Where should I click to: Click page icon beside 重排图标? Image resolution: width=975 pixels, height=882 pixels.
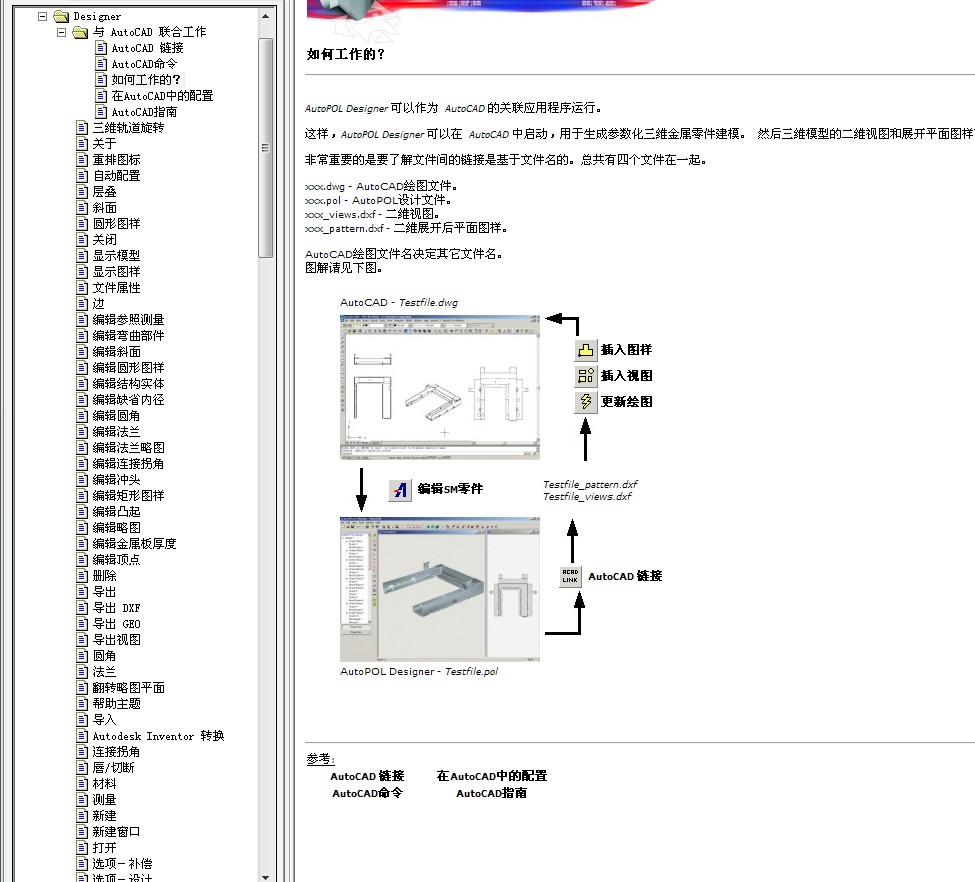pyautogui.click(x=82, y=160)
